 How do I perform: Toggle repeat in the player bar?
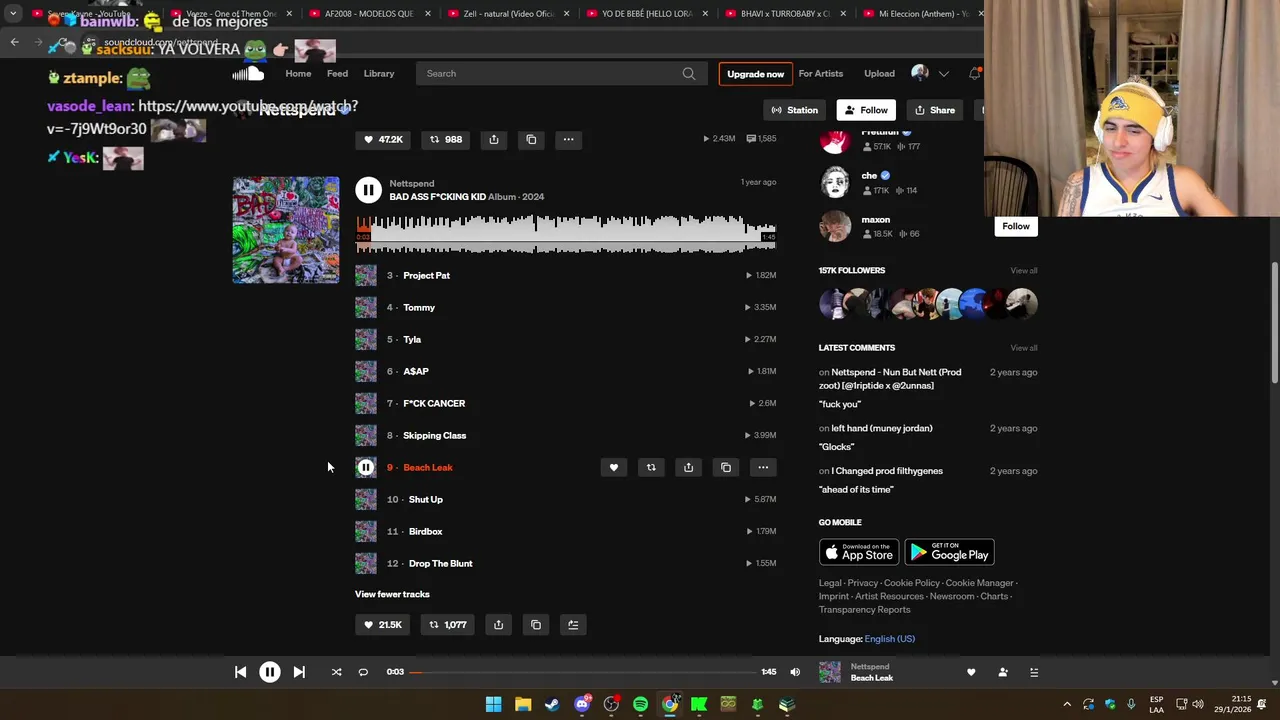tap(363, 672)
